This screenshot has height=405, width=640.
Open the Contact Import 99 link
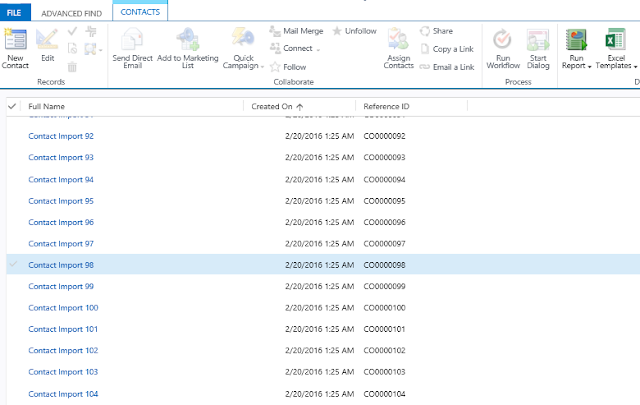coord(61,286)
